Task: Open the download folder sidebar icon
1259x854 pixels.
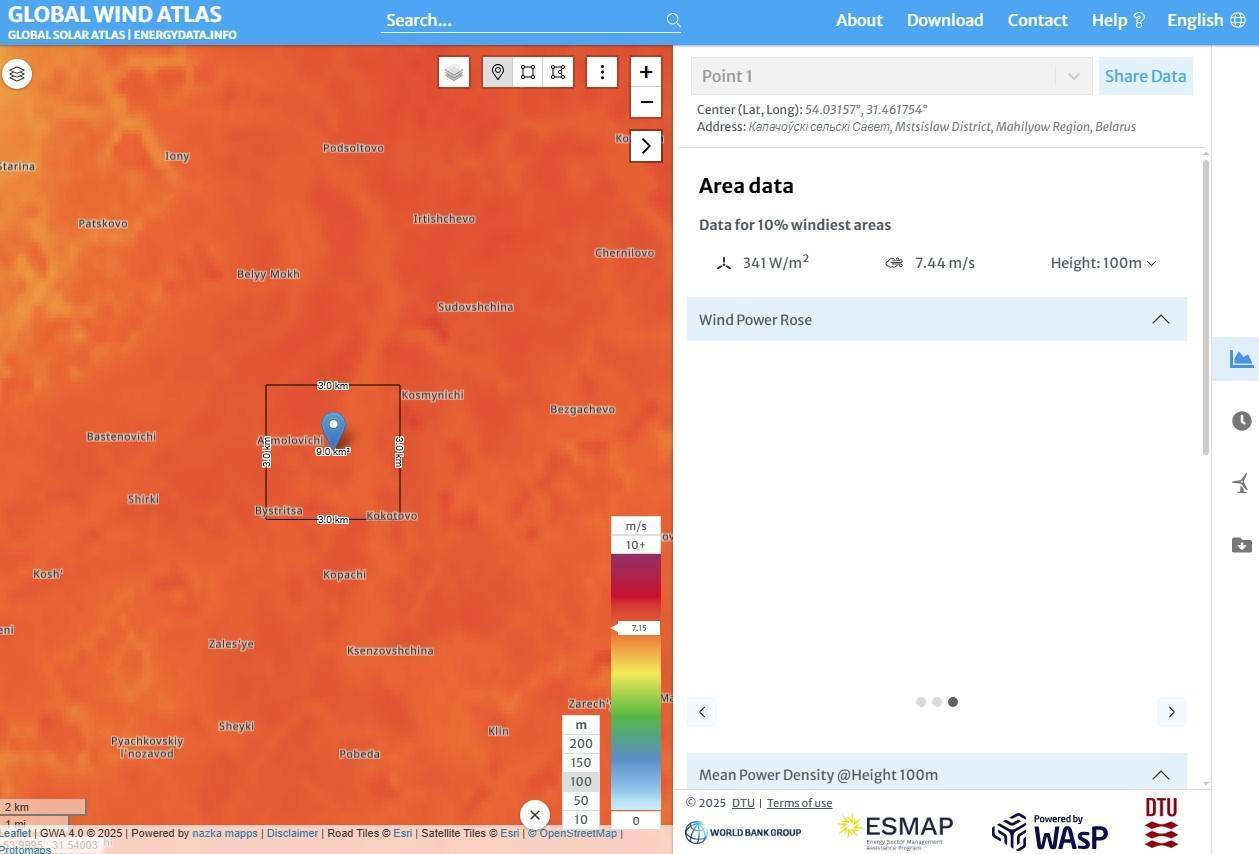Action: pyautogui.click(x=1241, y=545)
